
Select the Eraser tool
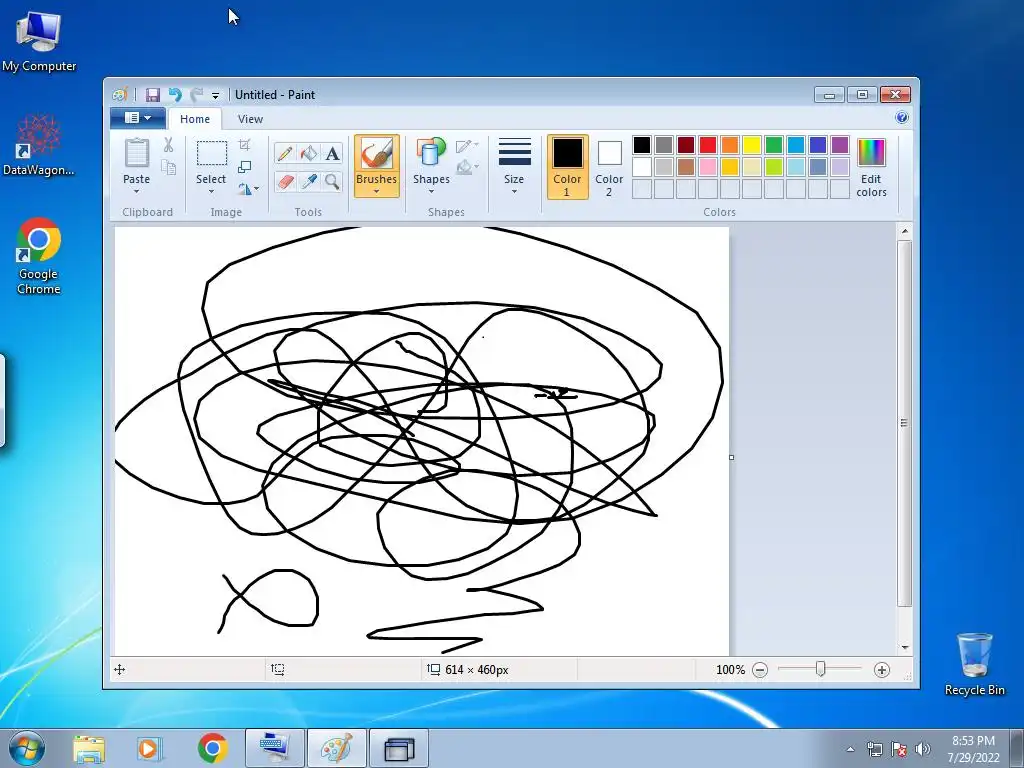pyautogui.click(x=285, y=181)
